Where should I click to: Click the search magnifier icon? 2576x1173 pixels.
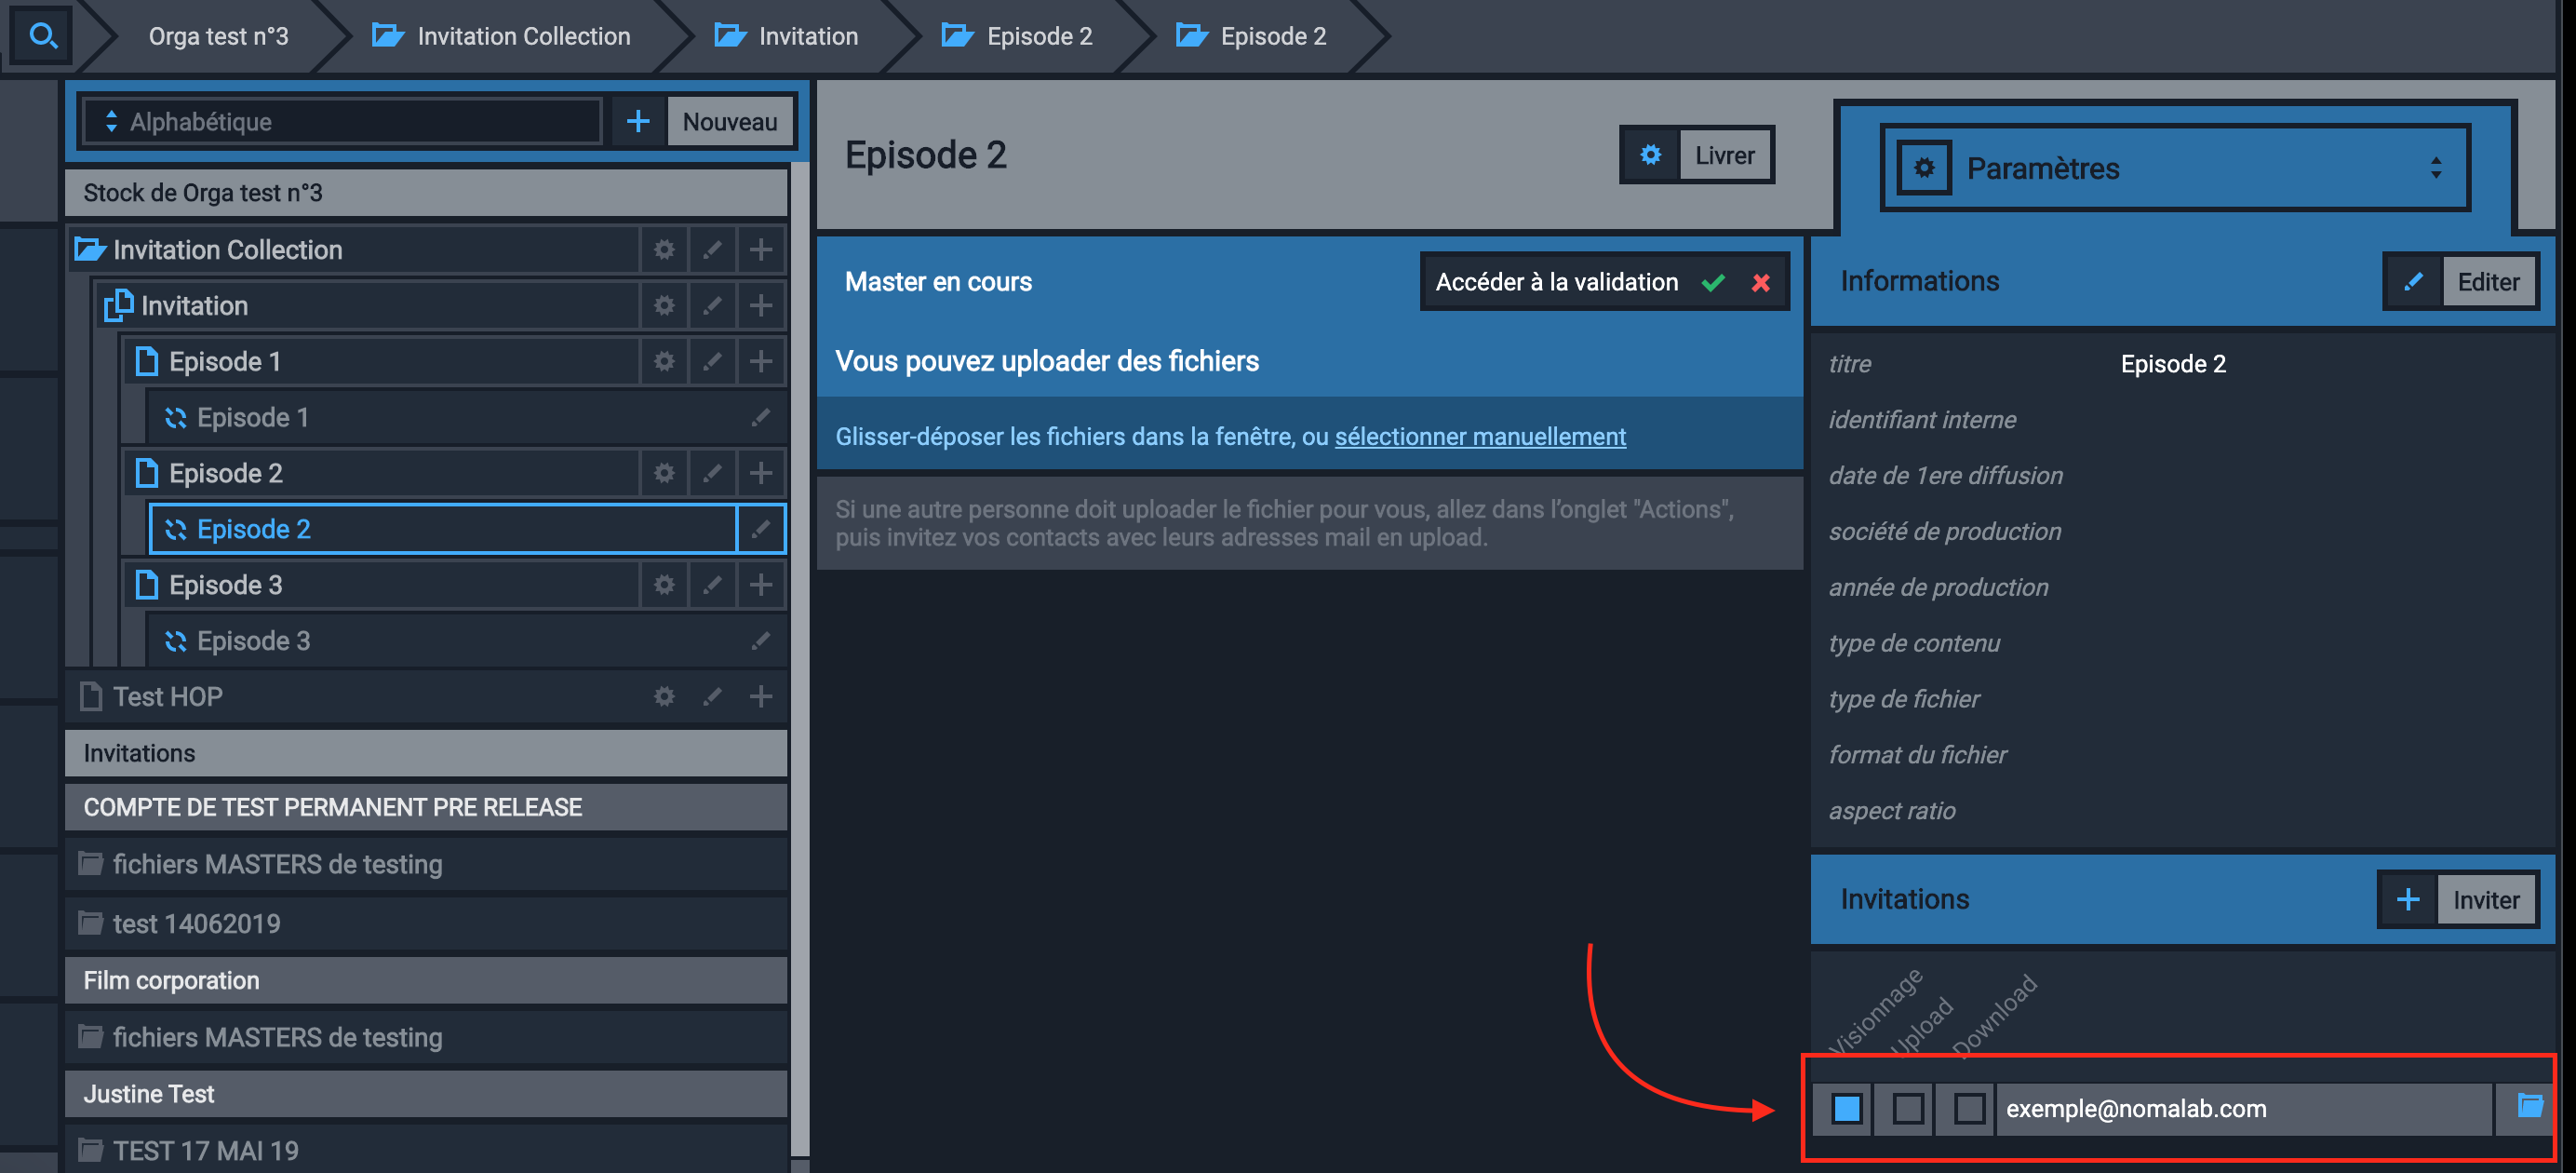point(42,36)
